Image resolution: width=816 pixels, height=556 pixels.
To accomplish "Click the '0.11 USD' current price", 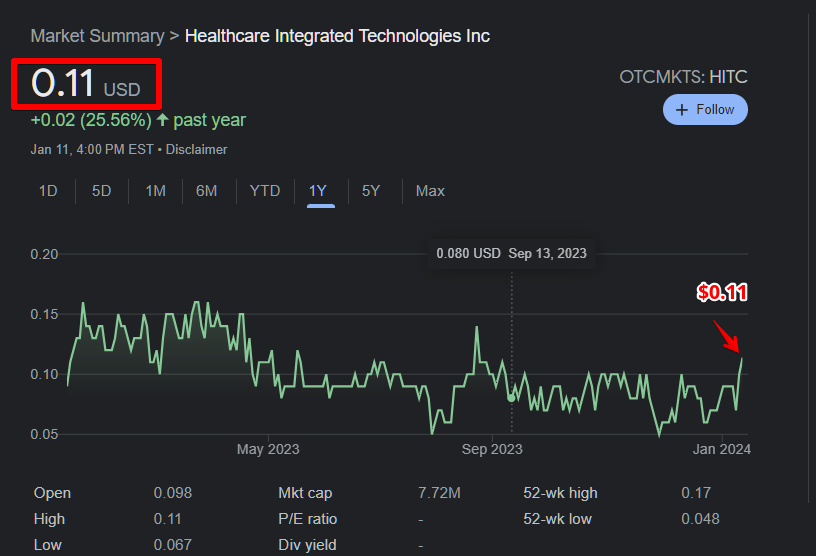I will 86,83.
